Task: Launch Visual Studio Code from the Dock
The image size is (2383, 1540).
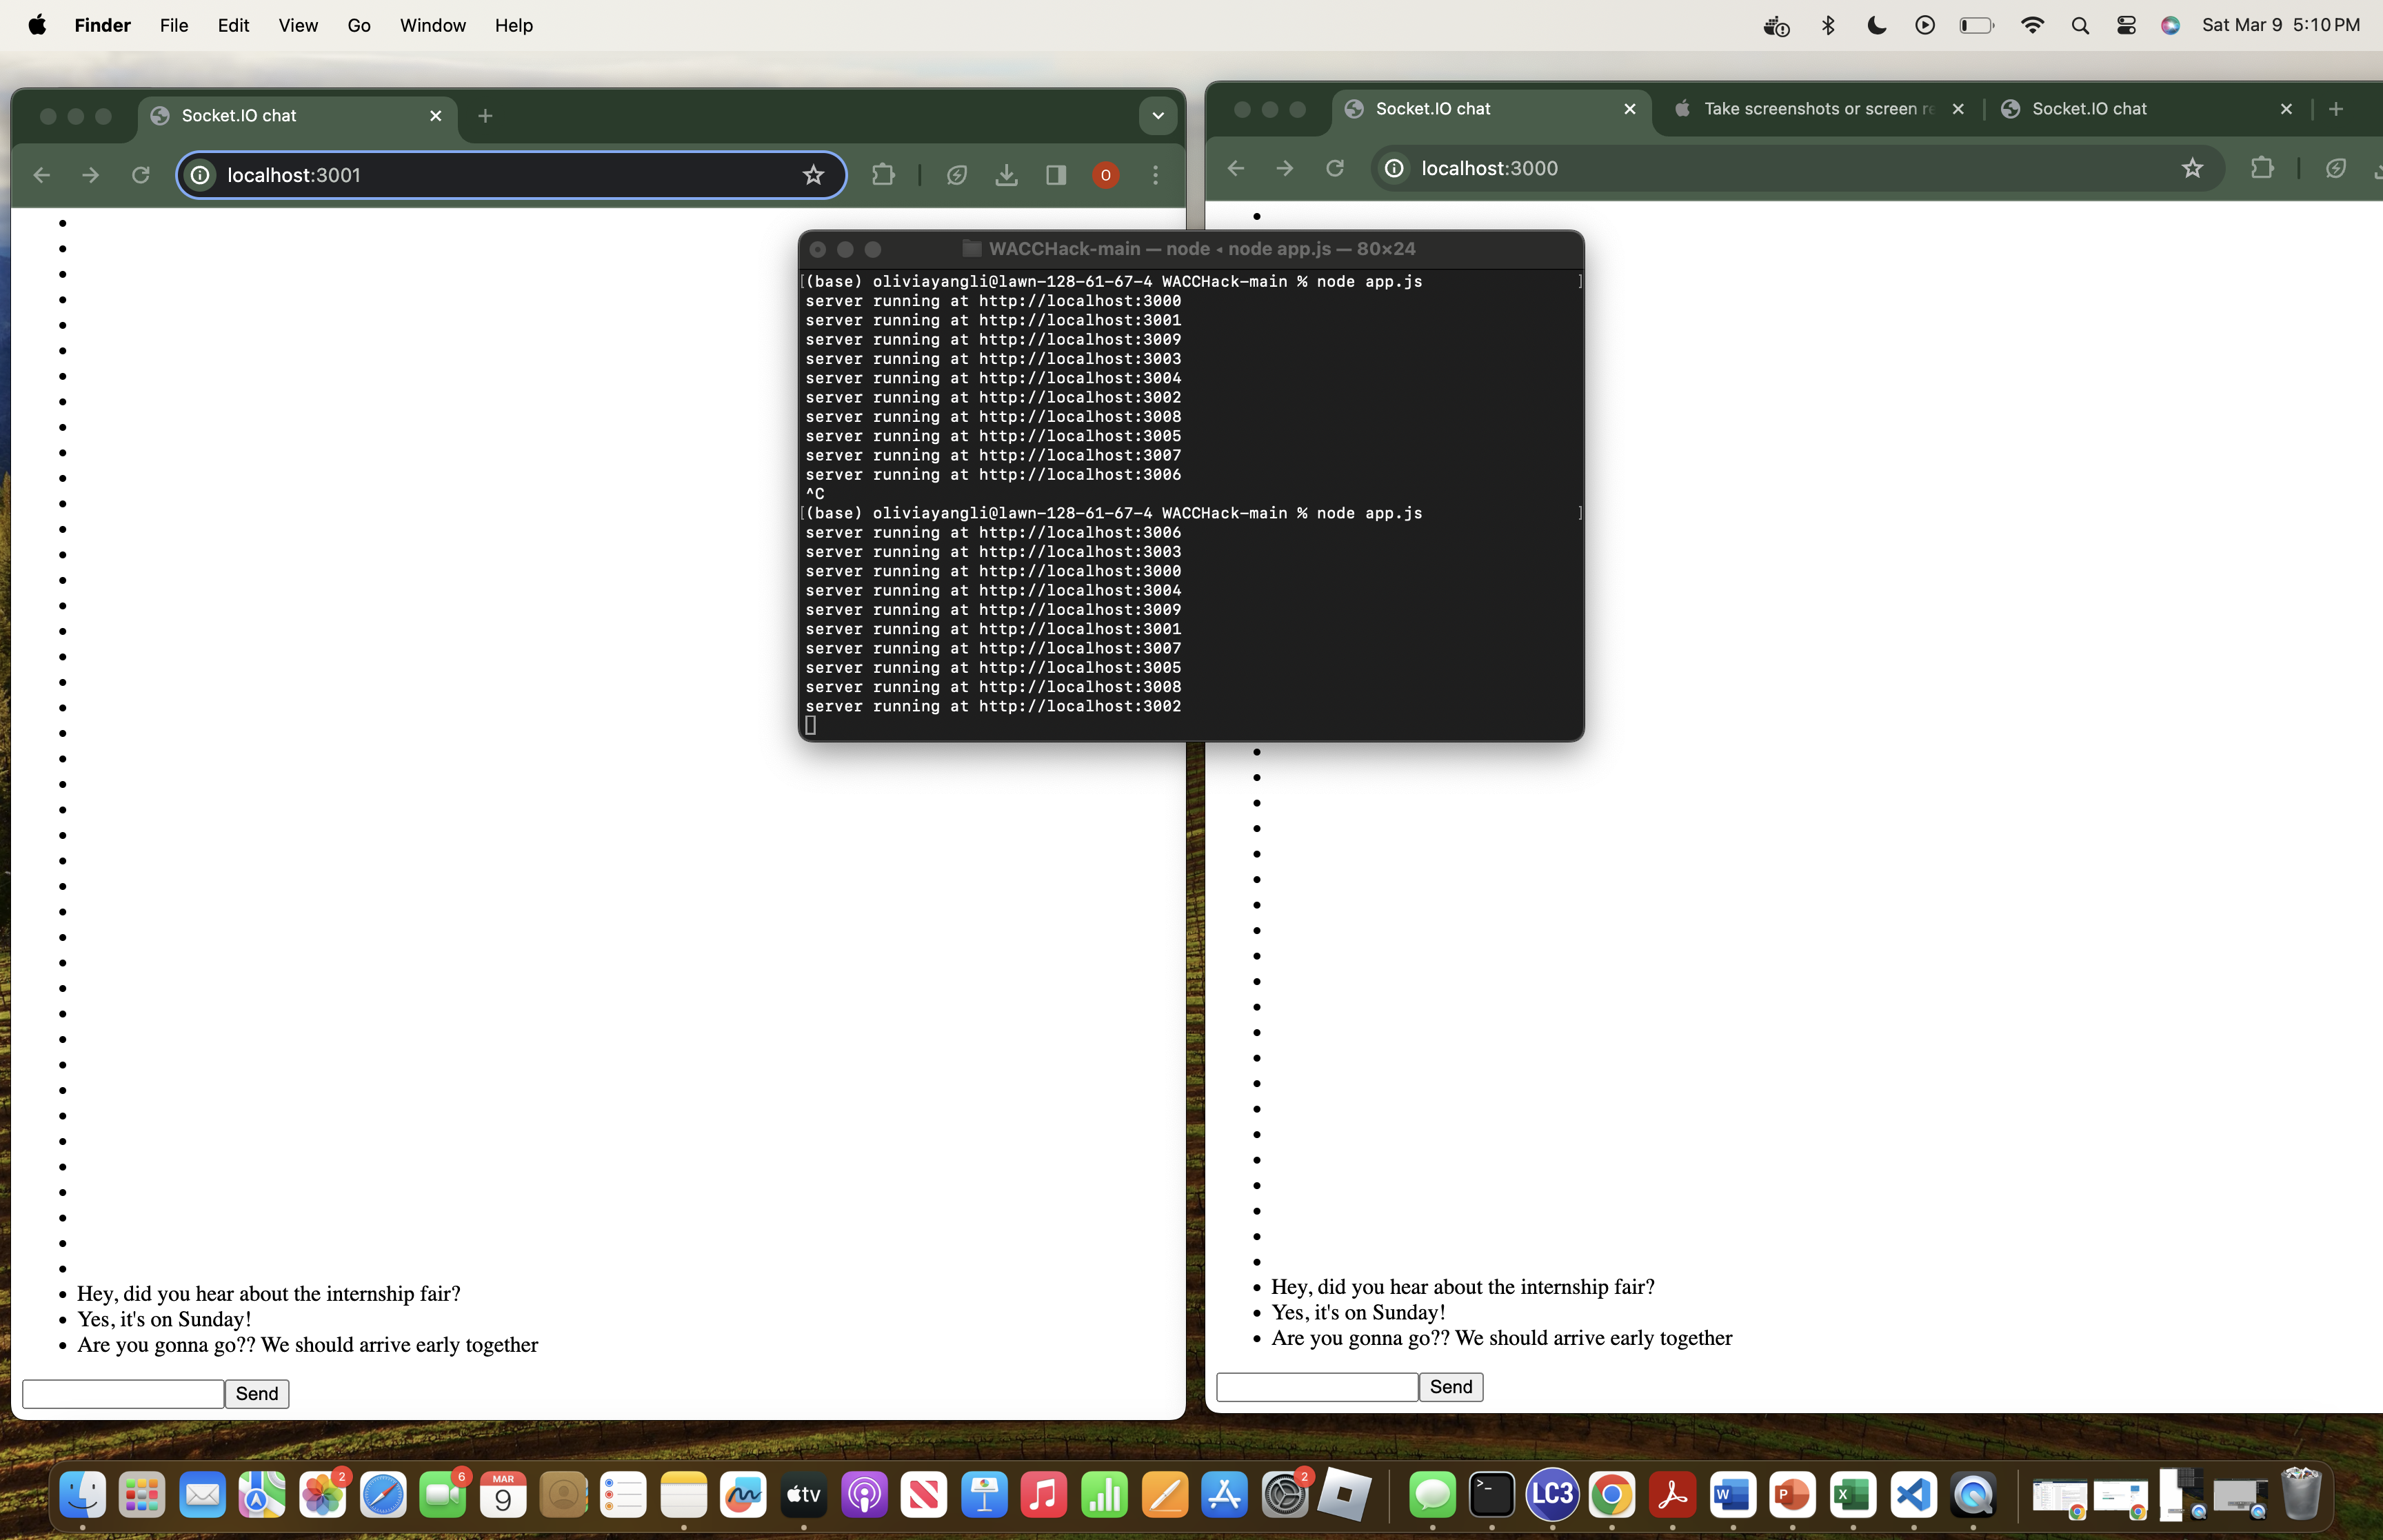Action: click(x=1913, y=1495)
